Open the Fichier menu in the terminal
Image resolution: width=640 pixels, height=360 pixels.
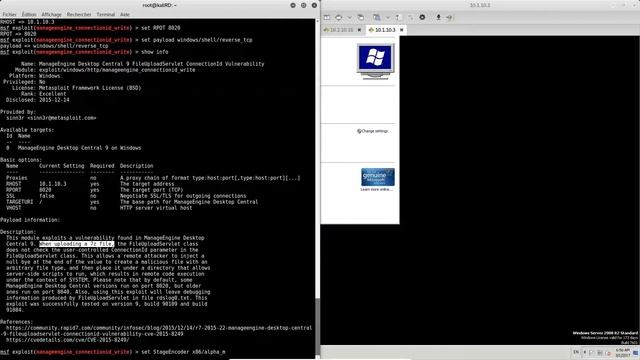tap(10, 14)
